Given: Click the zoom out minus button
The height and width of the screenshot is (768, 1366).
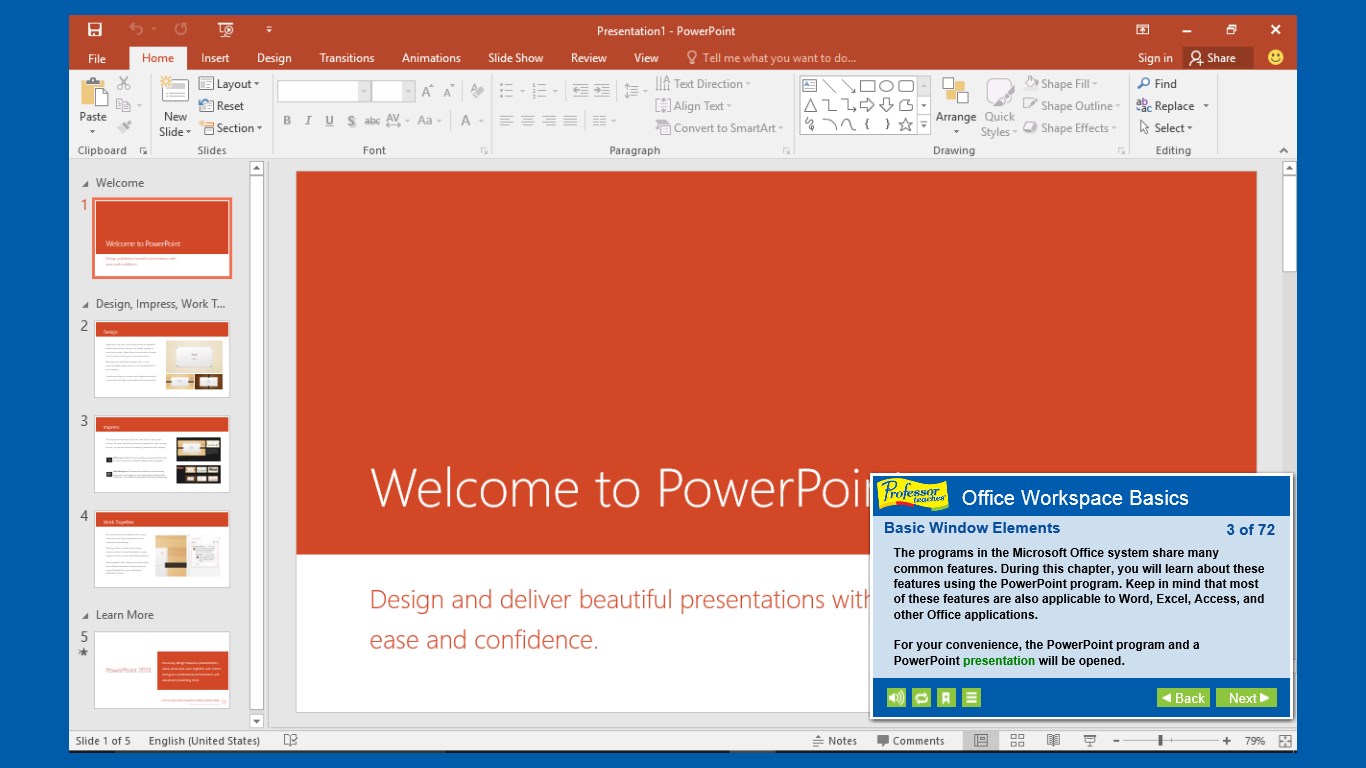Looking at the screenshot, I should (1118, 741).
